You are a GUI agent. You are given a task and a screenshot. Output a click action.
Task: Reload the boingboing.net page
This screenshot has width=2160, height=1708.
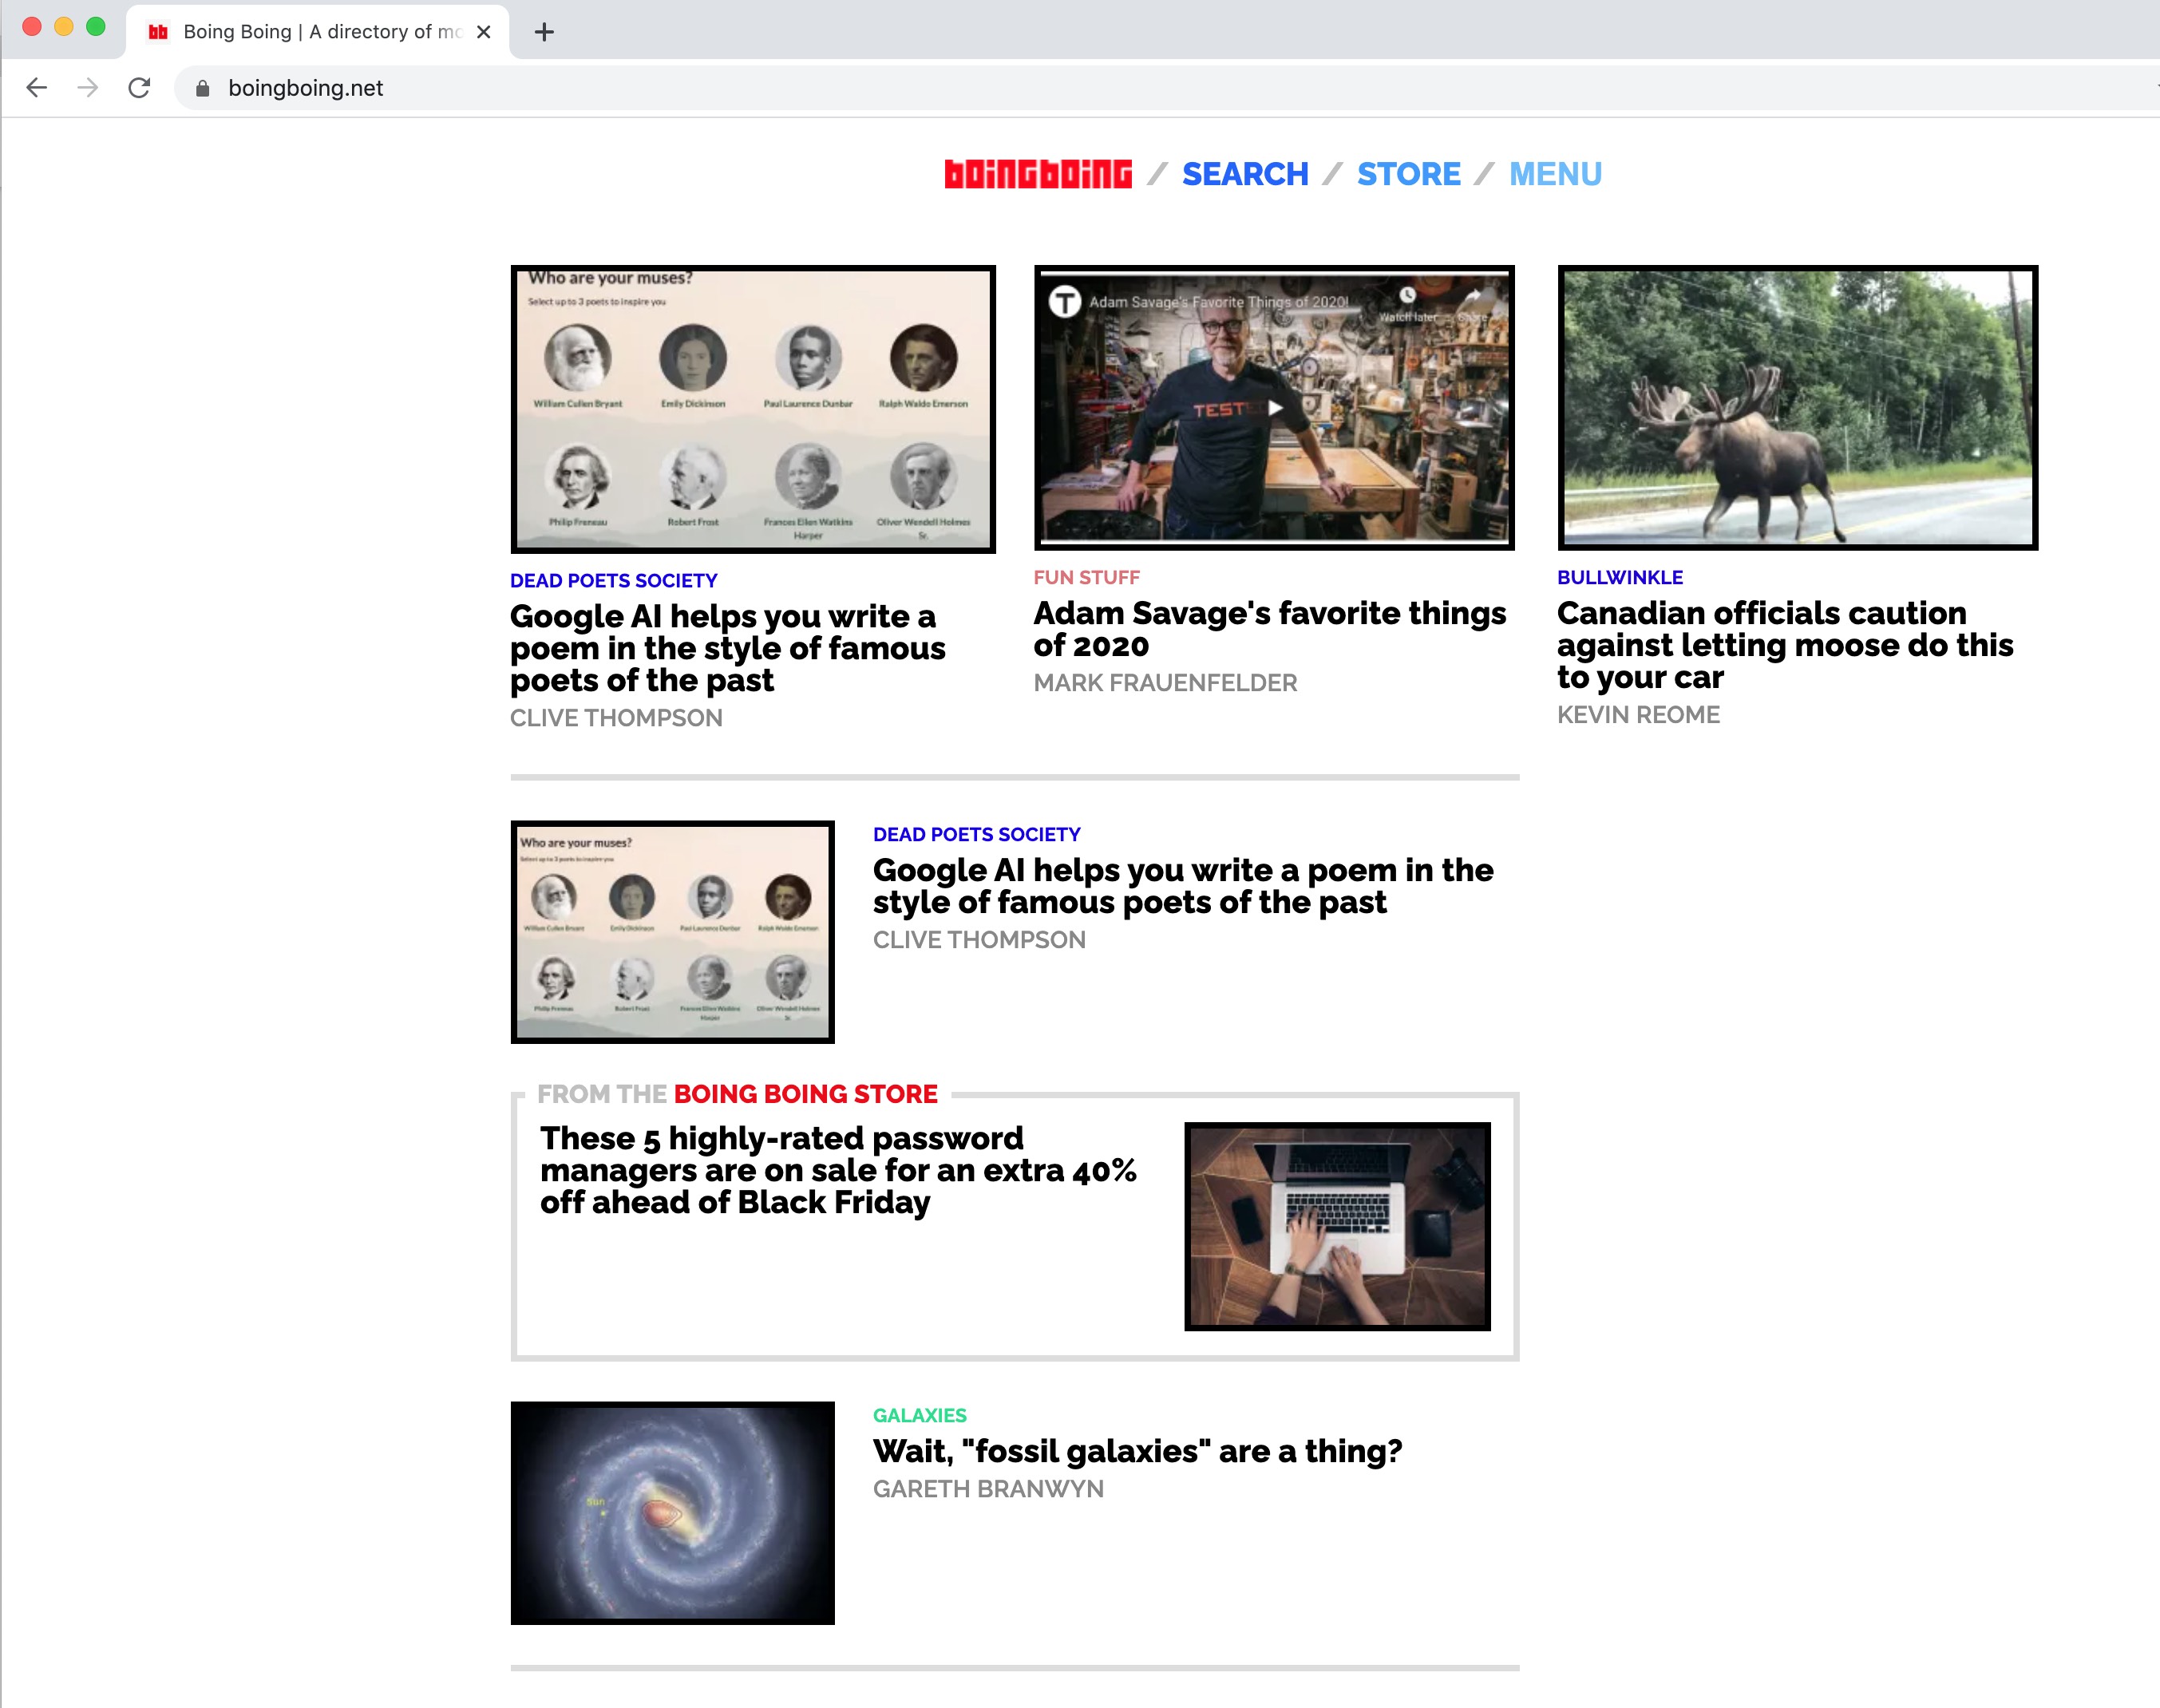(139, 88)
